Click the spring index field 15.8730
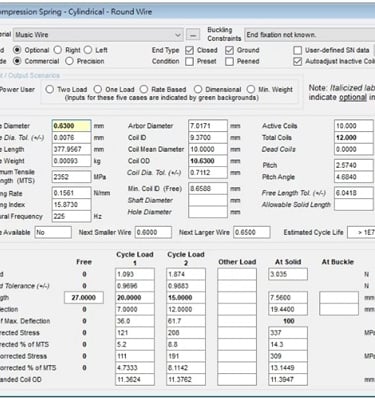The image size is (375, 398). [71, 205]
